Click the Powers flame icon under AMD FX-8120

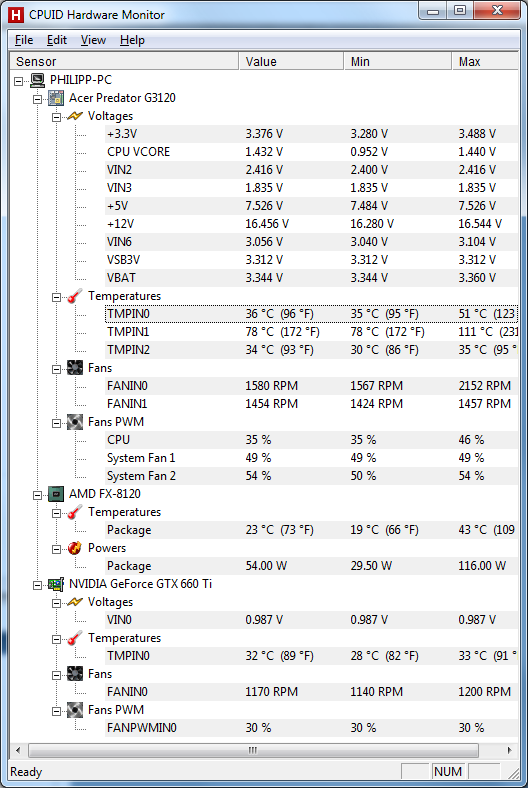coord(75,548)
